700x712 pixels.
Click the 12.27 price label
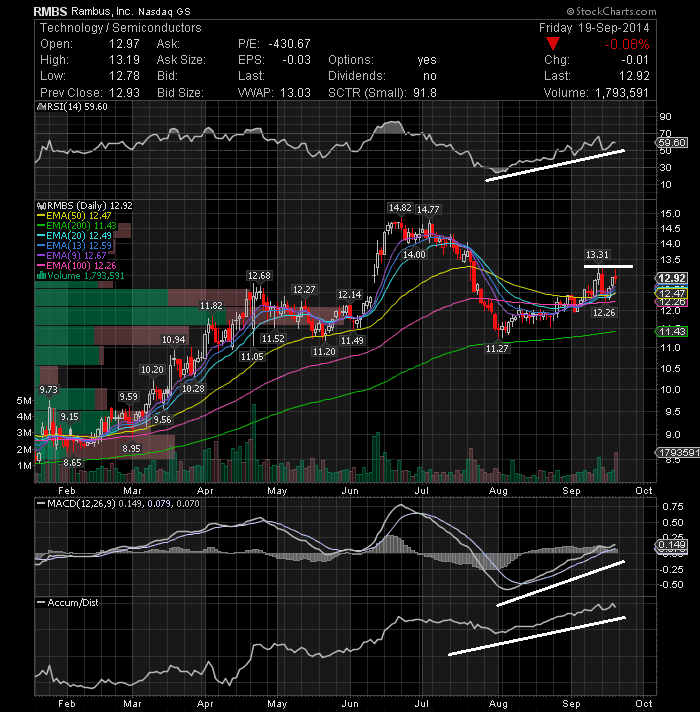click(304, 290)
